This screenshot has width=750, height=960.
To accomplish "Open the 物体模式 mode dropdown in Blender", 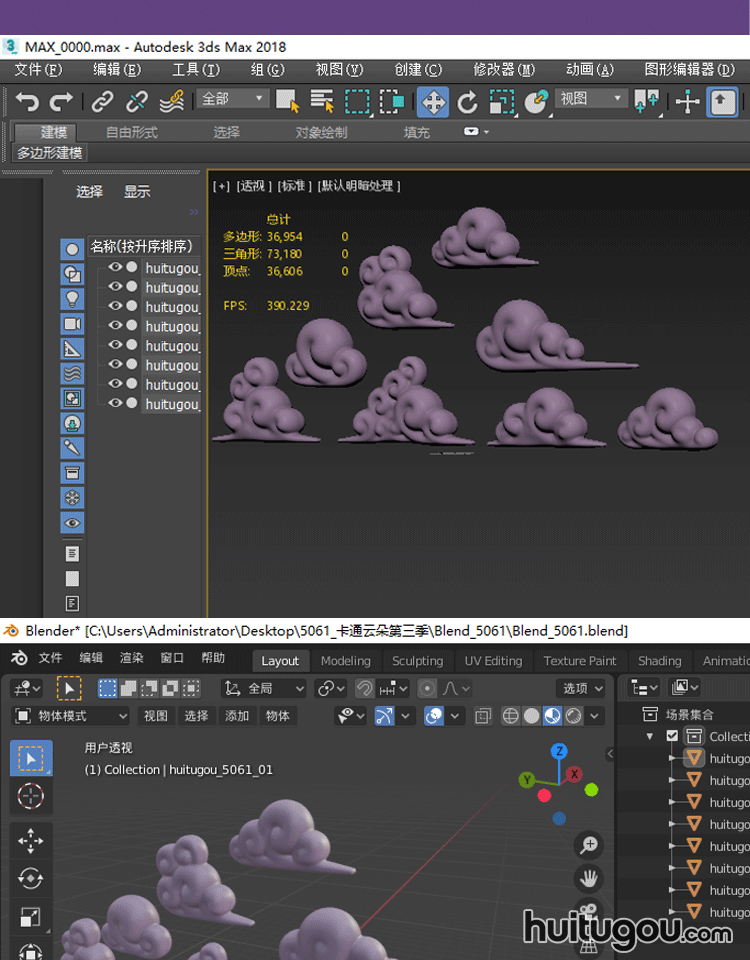I will click(71, 716).
